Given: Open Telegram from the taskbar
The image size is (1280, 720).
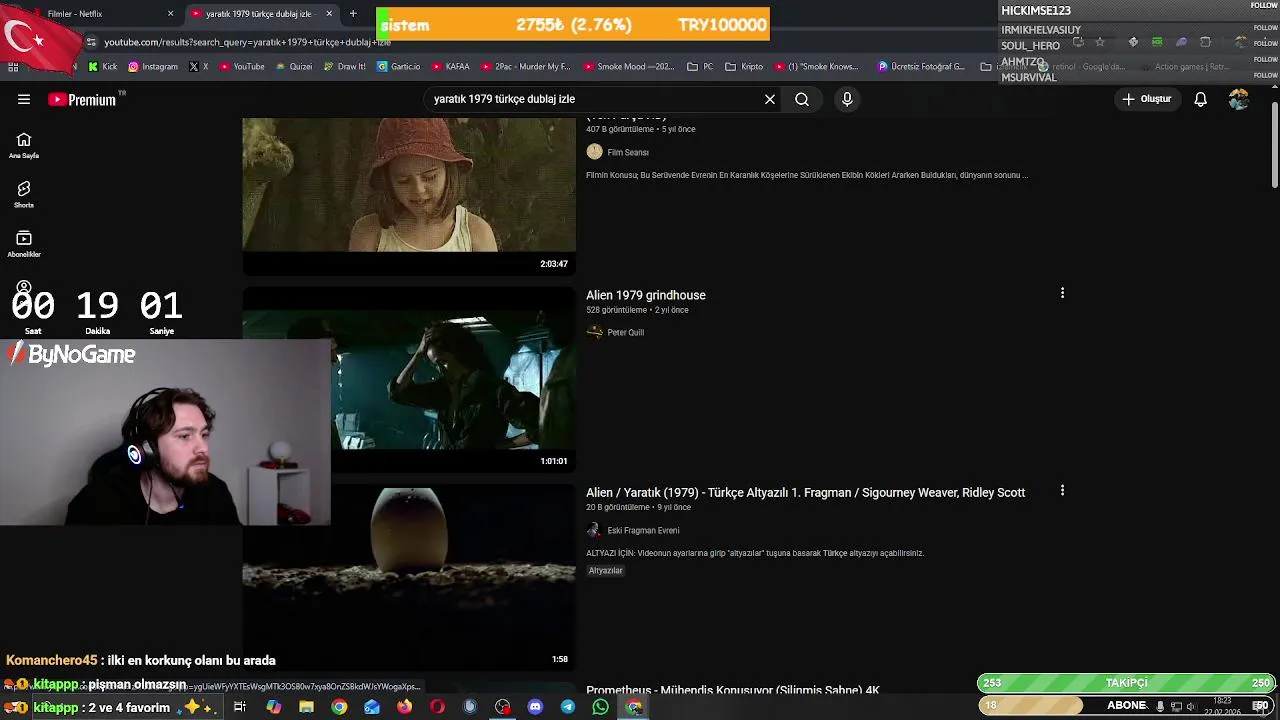Looking at the screenshot, I should point(568,707).
